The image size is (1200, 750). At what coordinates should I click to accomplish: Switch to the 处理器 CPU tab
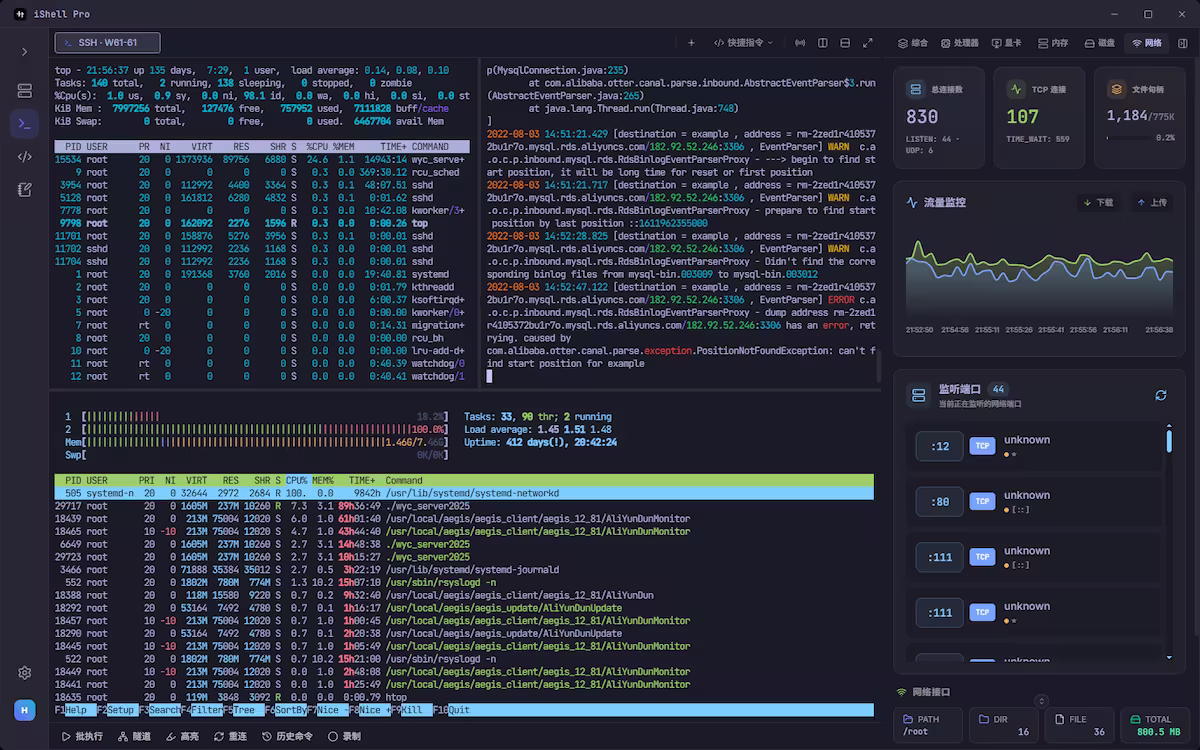pyautogui.click(x=959, y=43)
